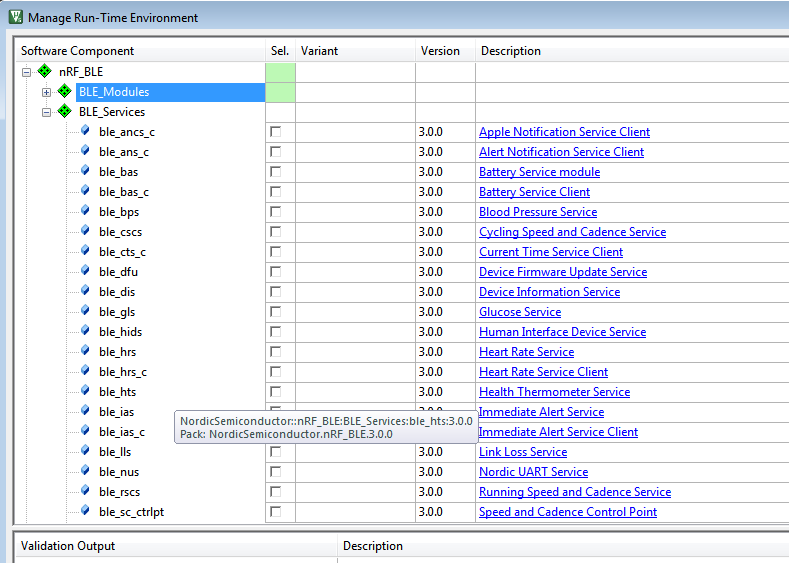
Task: Check the ble_rscs selection box
Action: pos(276,492)
